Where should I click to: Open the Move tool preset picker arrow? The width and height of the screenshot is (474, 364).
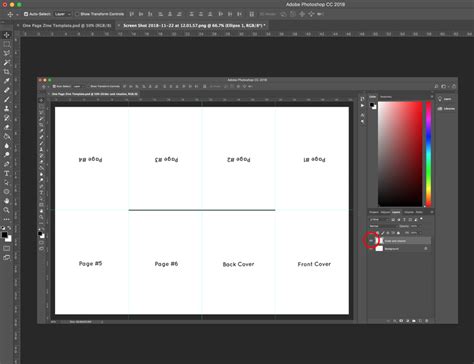[17, 14]
